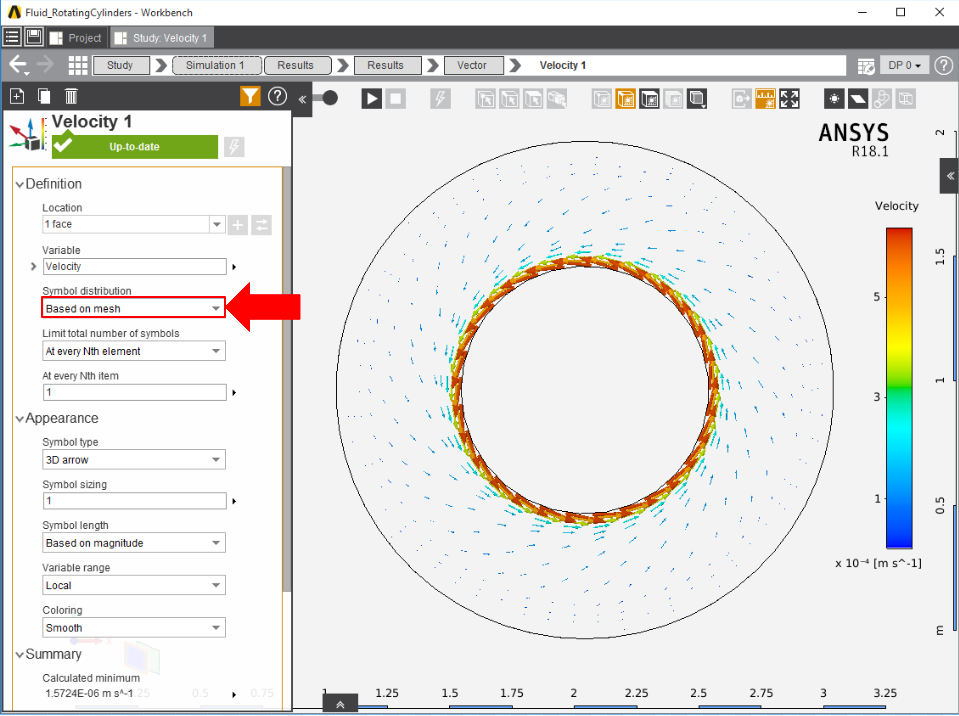Click the swap location selection button

tap(261, 225)
